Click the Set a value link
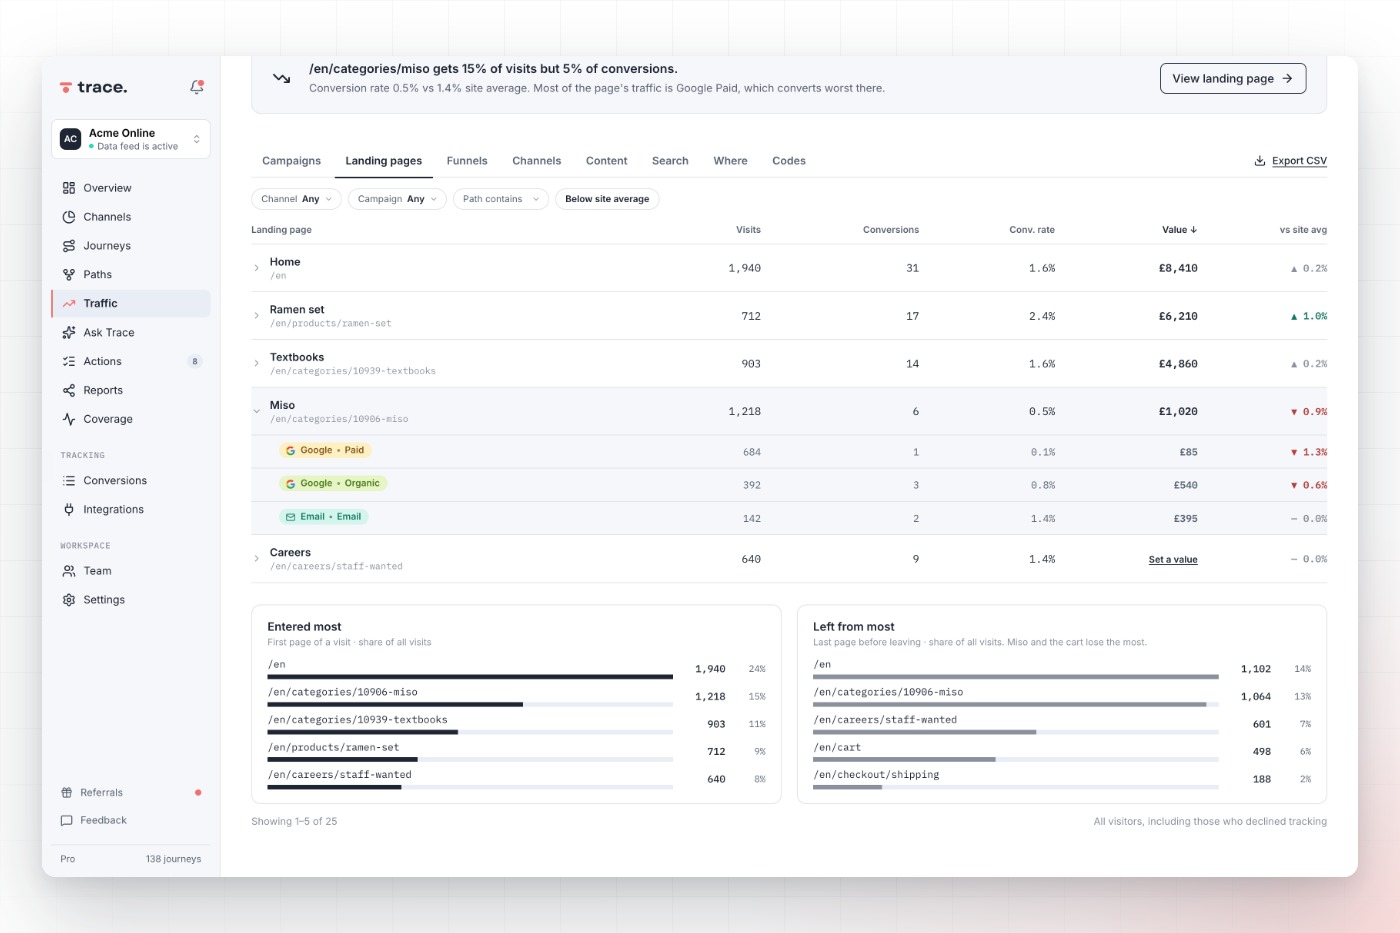The width and height of the screenshot is (1400, 933). tap(1173, 560)
